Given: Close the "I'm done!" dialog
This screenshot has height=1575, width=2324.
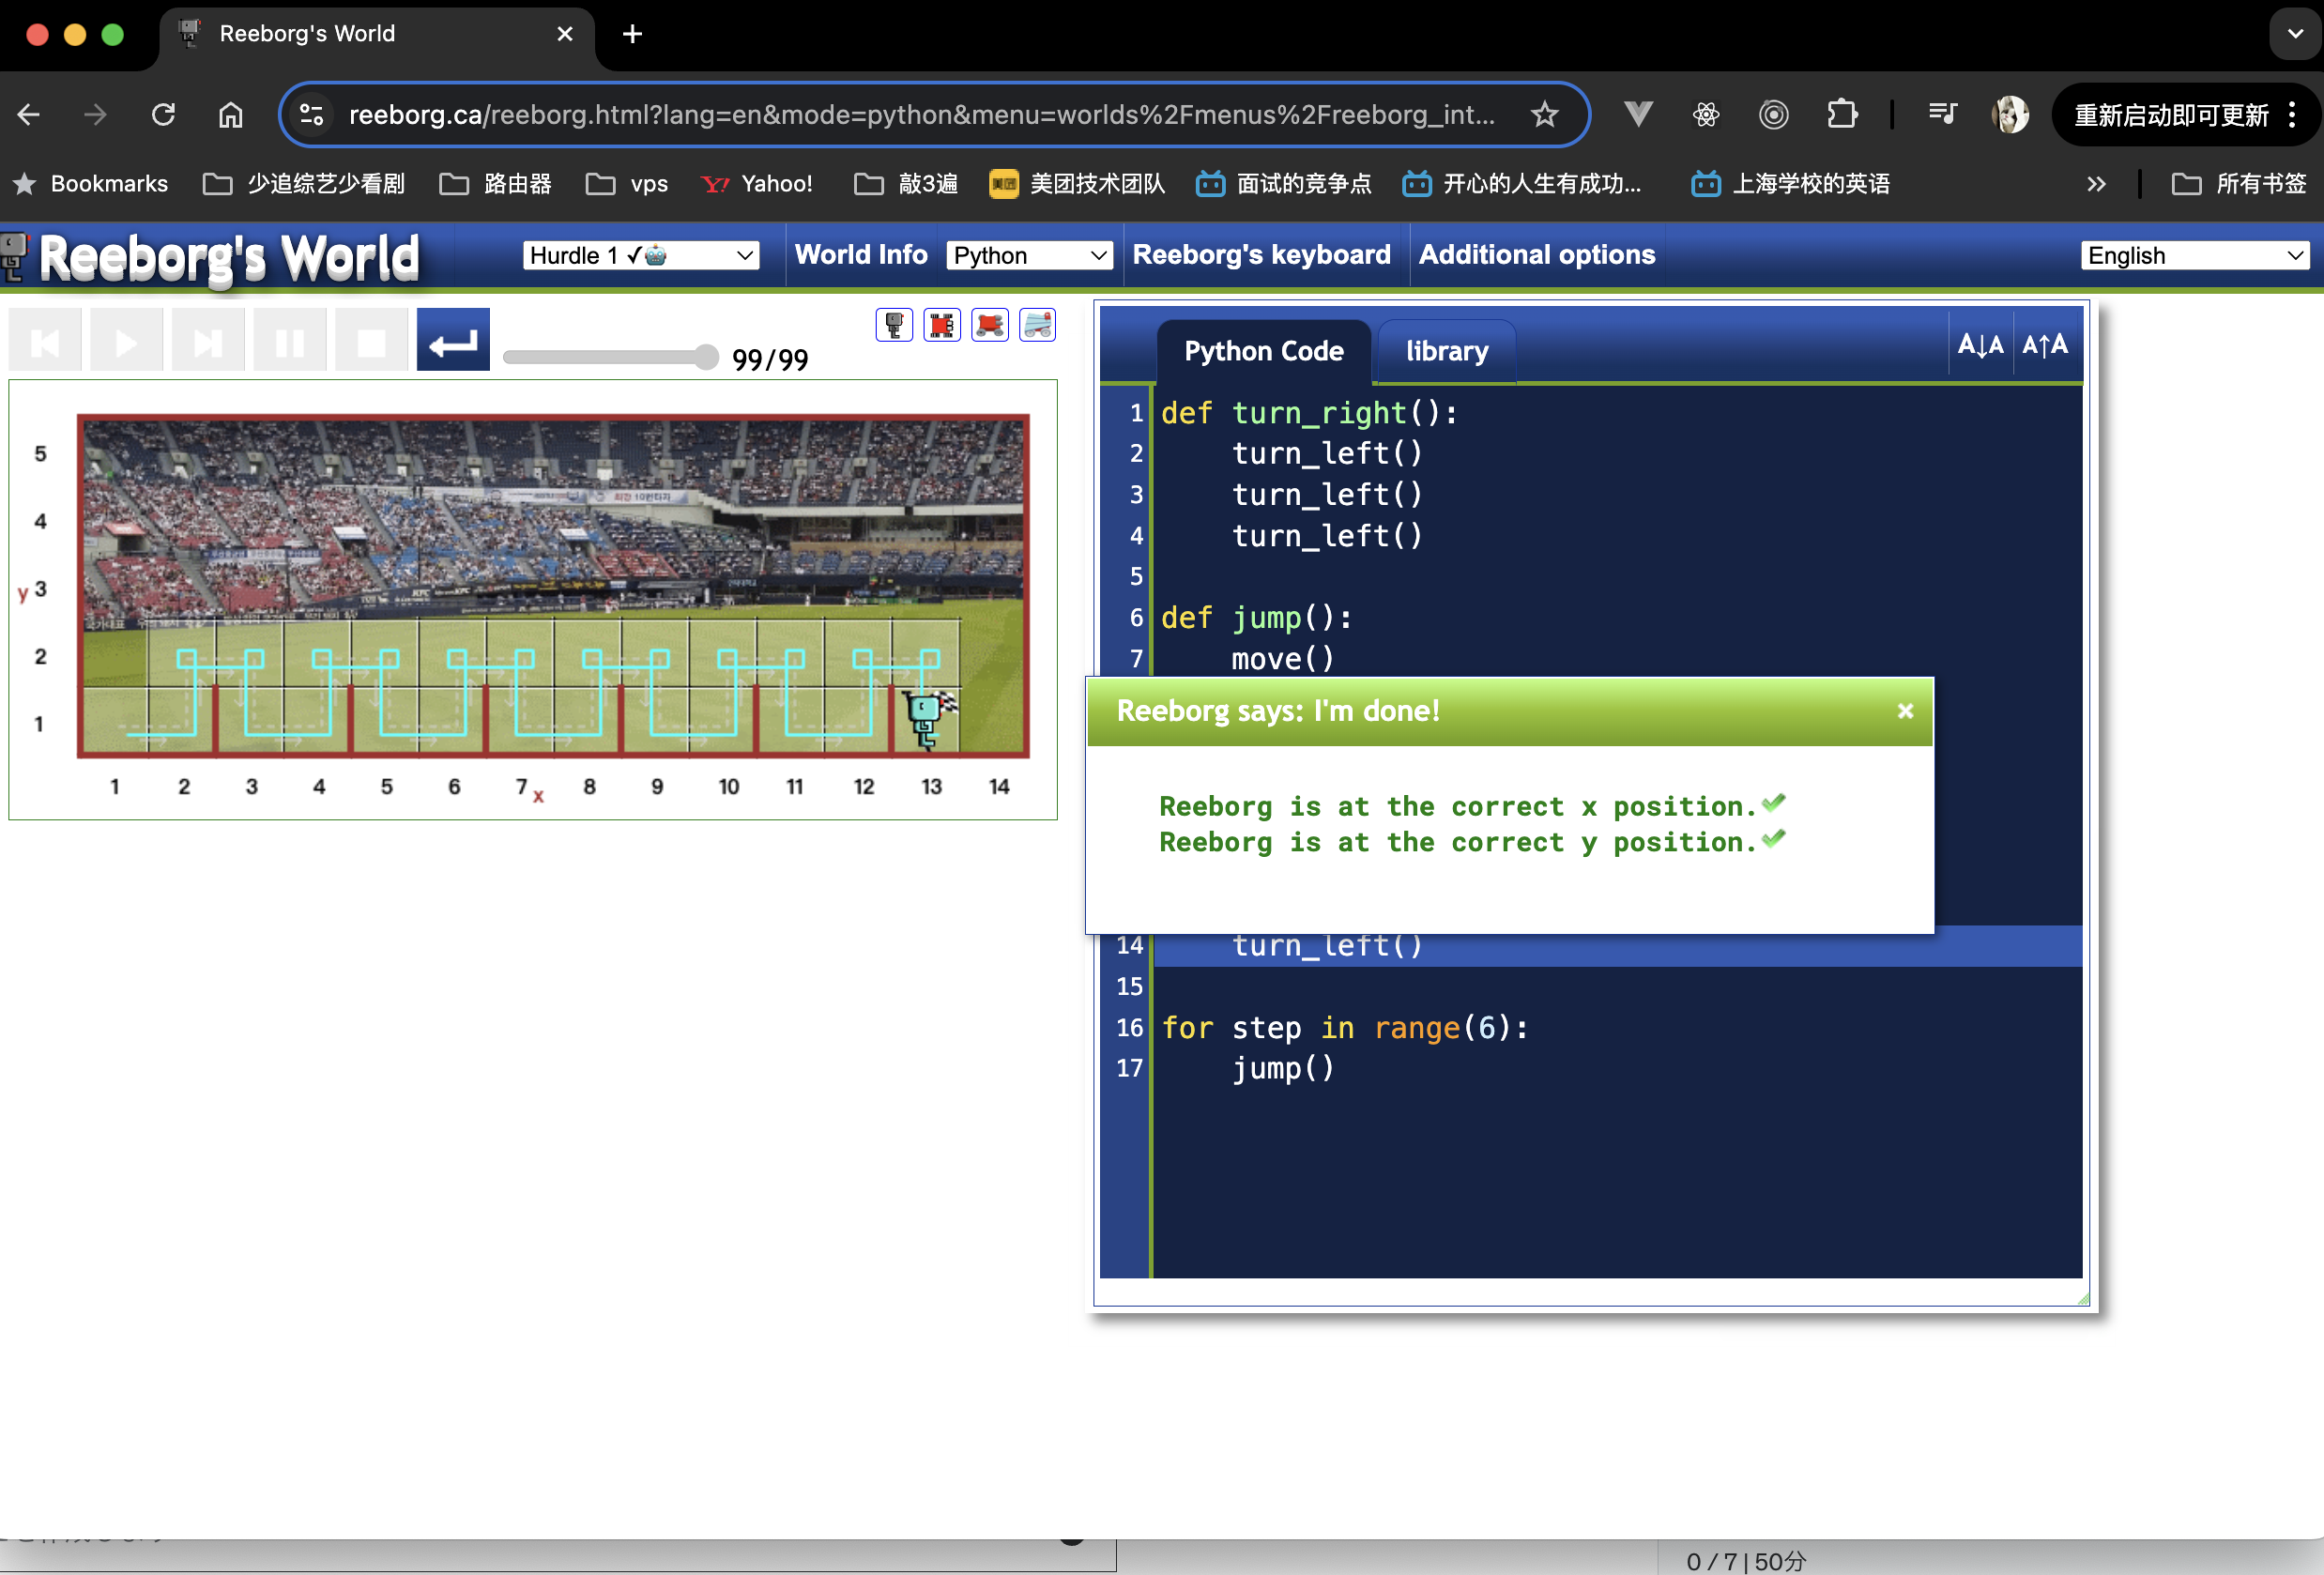Looking at the screenshot, I should (x=1905, y=711).
